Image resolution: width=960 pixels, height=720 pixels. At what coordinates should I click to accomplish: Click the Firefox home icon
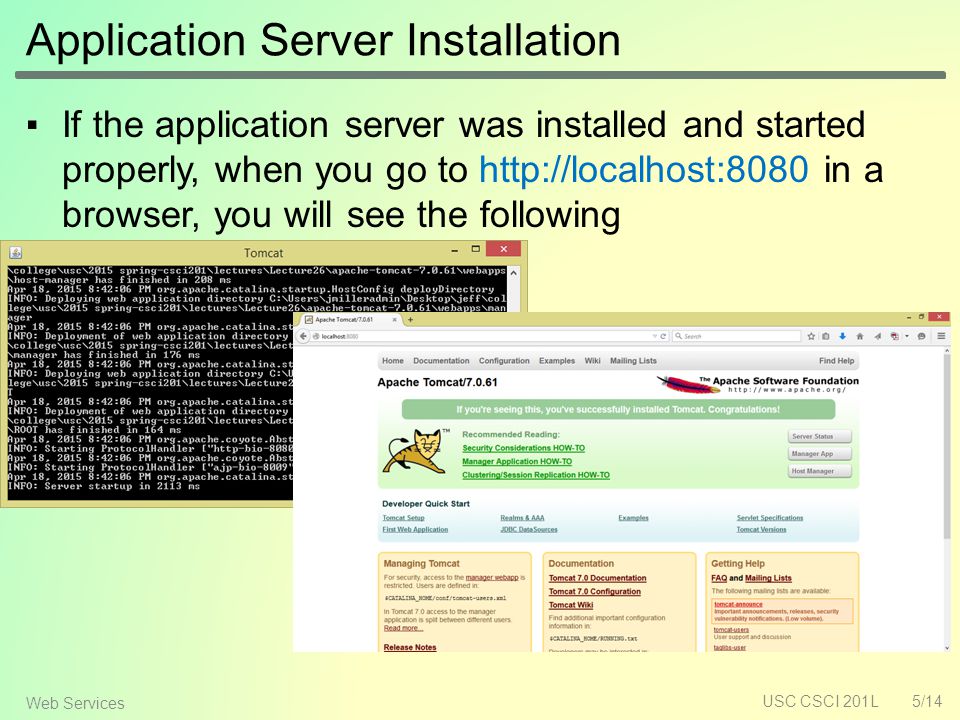(860, 336)
